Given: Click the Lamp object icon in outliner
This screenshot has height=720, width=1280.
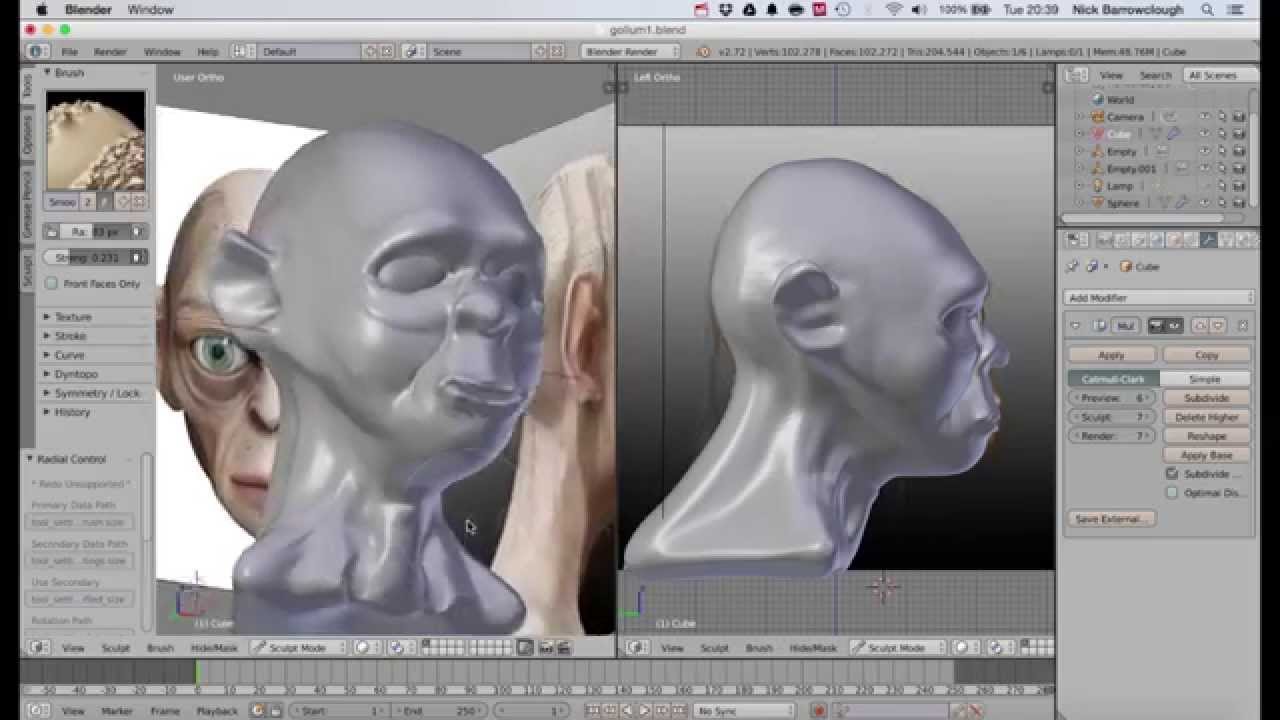Looking at the screenshot, I should (x=1097, y=186).
